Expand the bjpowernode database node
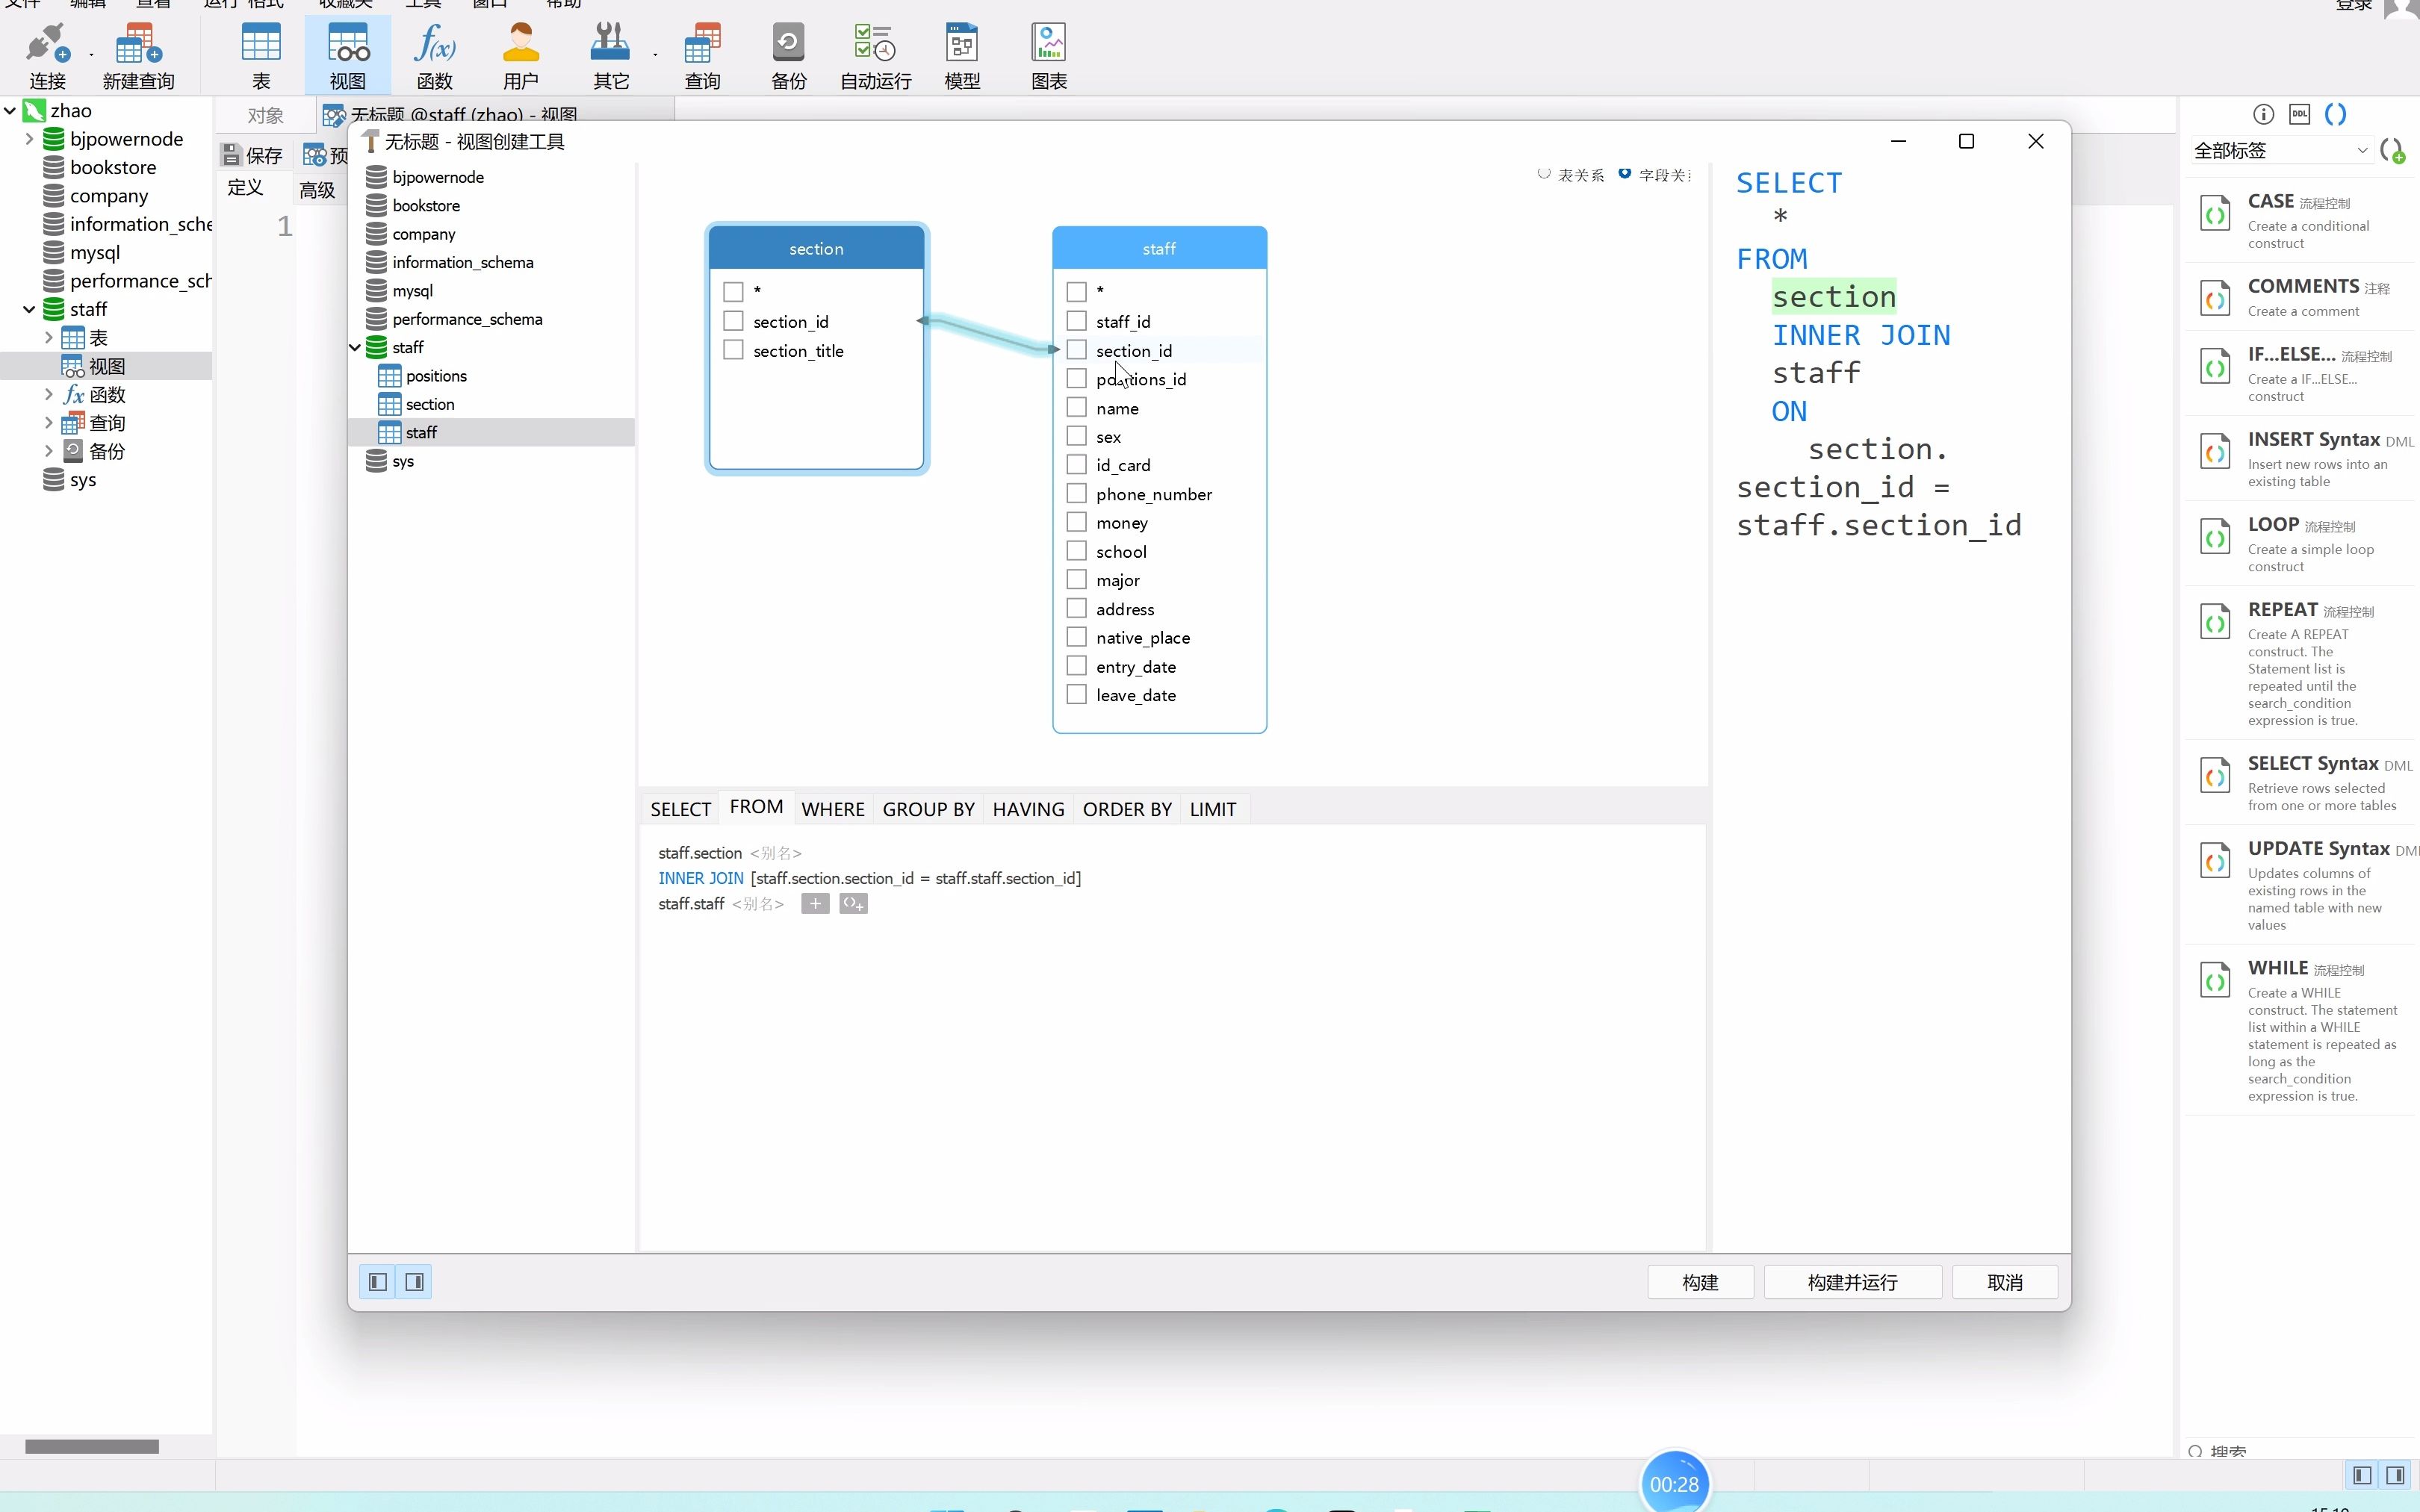The image size is (2420, 1512). click(29, 139)
